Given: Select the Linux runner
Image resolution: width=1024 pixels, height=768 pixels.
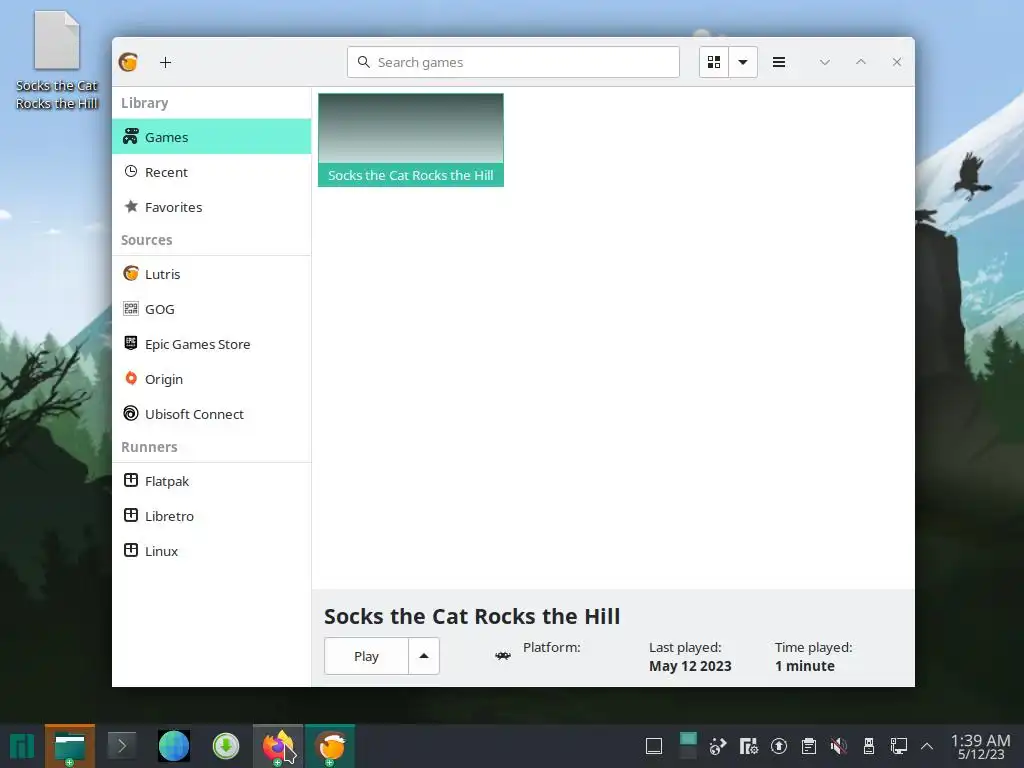Looking at the screenshot, I should click(x=212, y=551).
